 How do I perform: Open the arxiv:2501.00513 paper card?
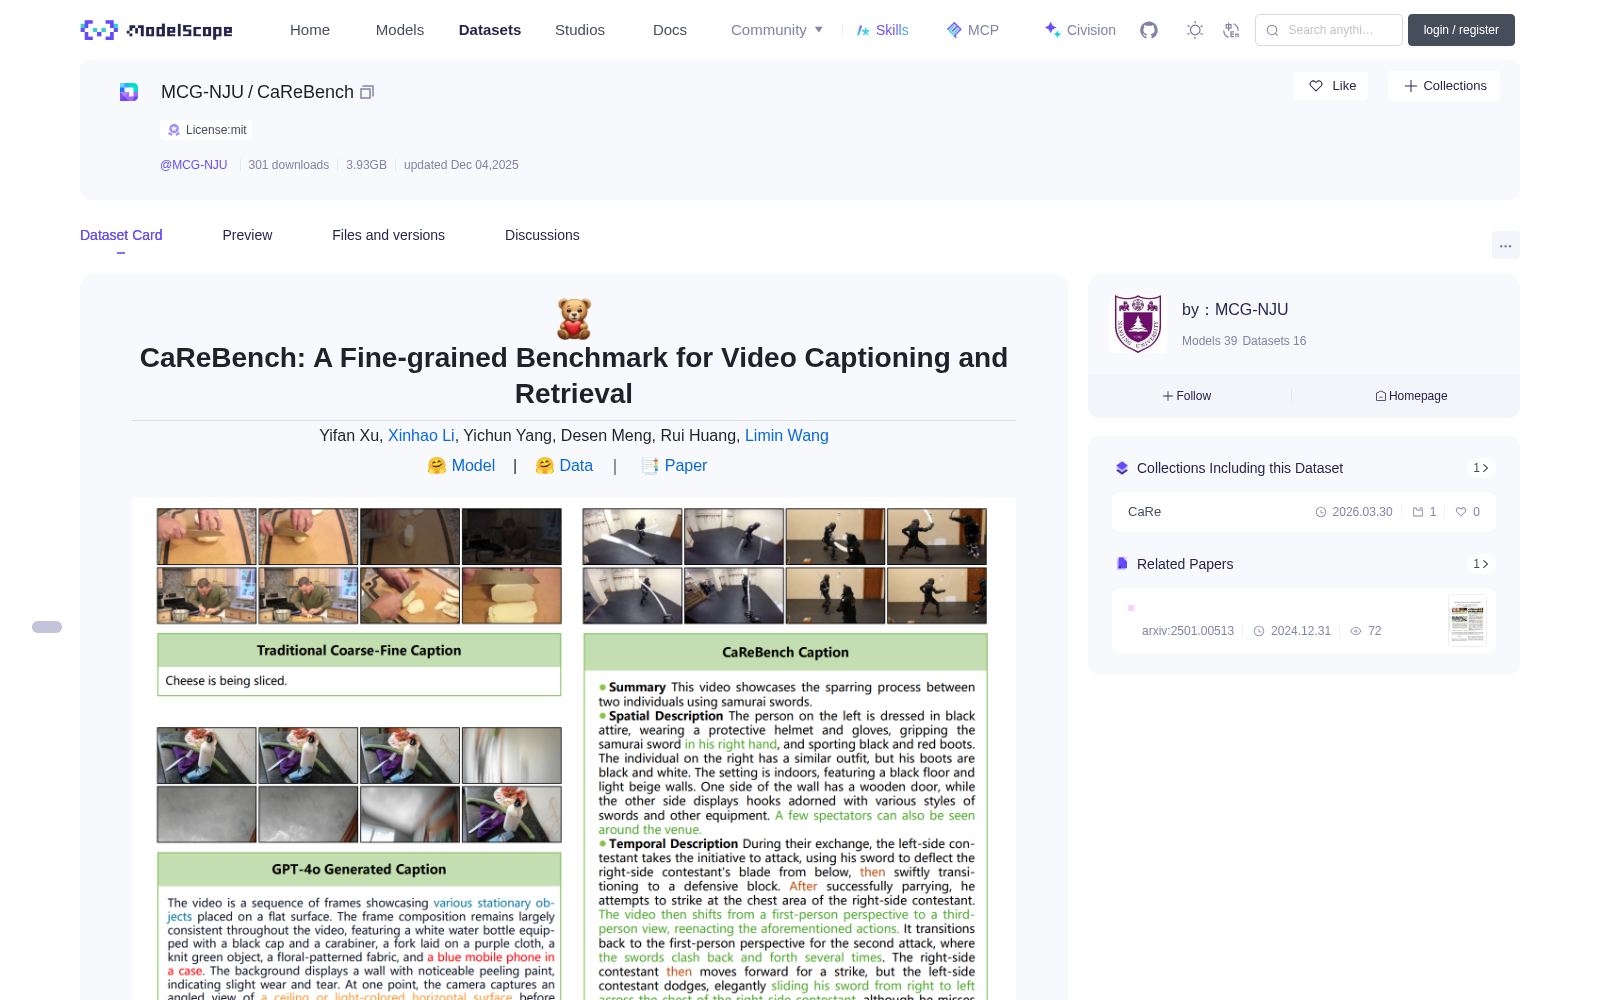(x=1304, y=621)
